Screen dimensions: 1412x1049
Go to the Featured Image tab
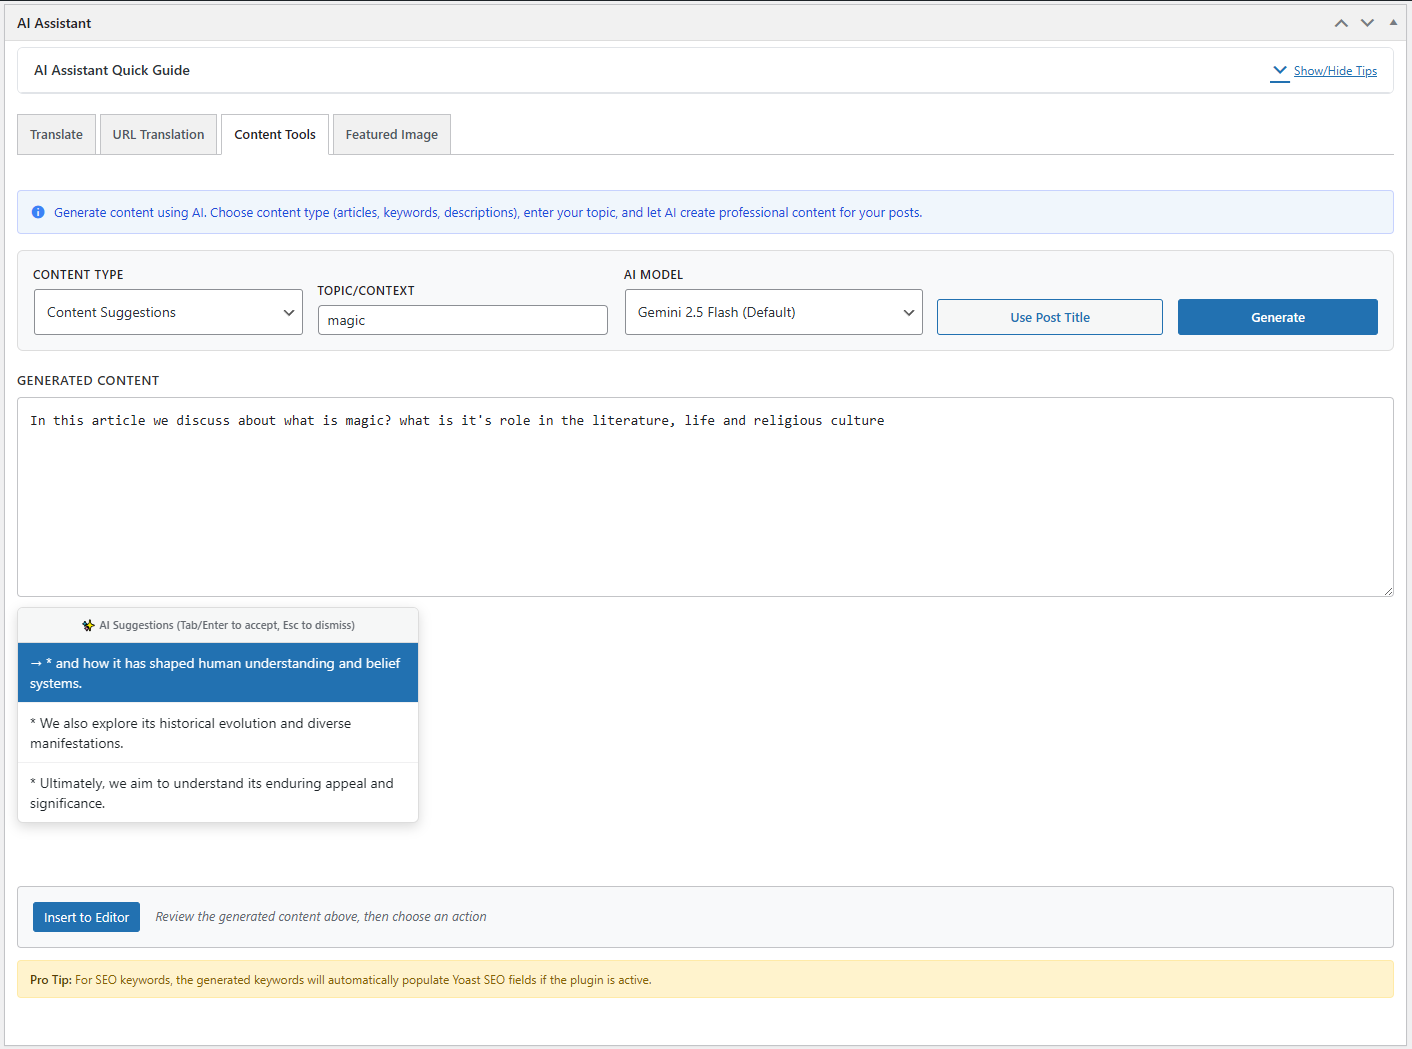[x=392, y=135]
